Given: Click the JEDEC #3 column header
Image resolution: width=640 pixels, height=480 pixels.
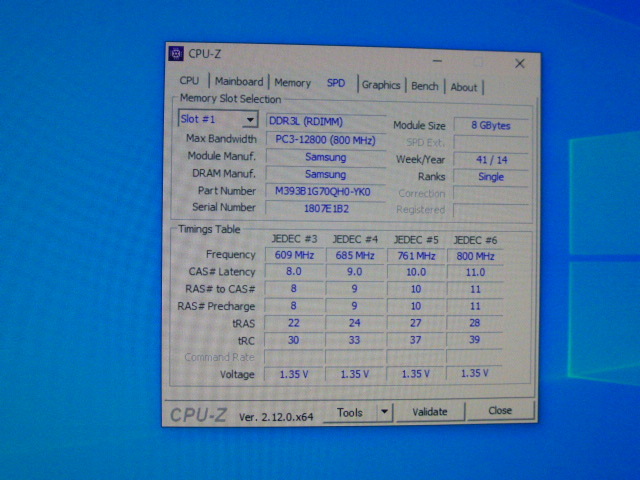Looking at the screenshot, I should coord(294,239).
